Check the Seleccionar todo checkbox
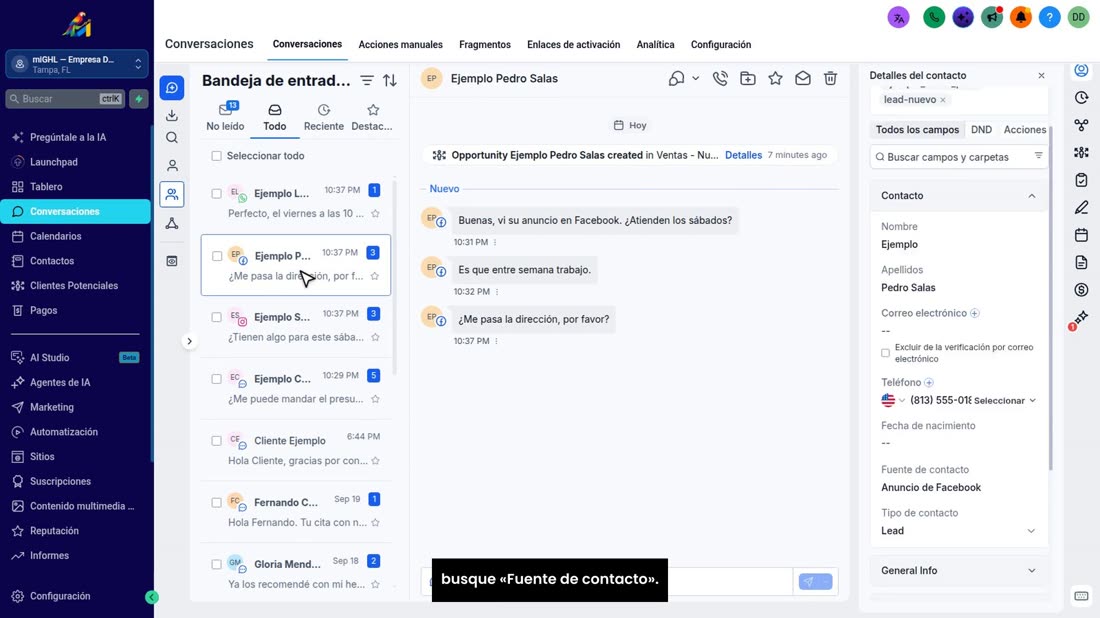Viewport: 1100px width, 618px height. coord(217,156)
